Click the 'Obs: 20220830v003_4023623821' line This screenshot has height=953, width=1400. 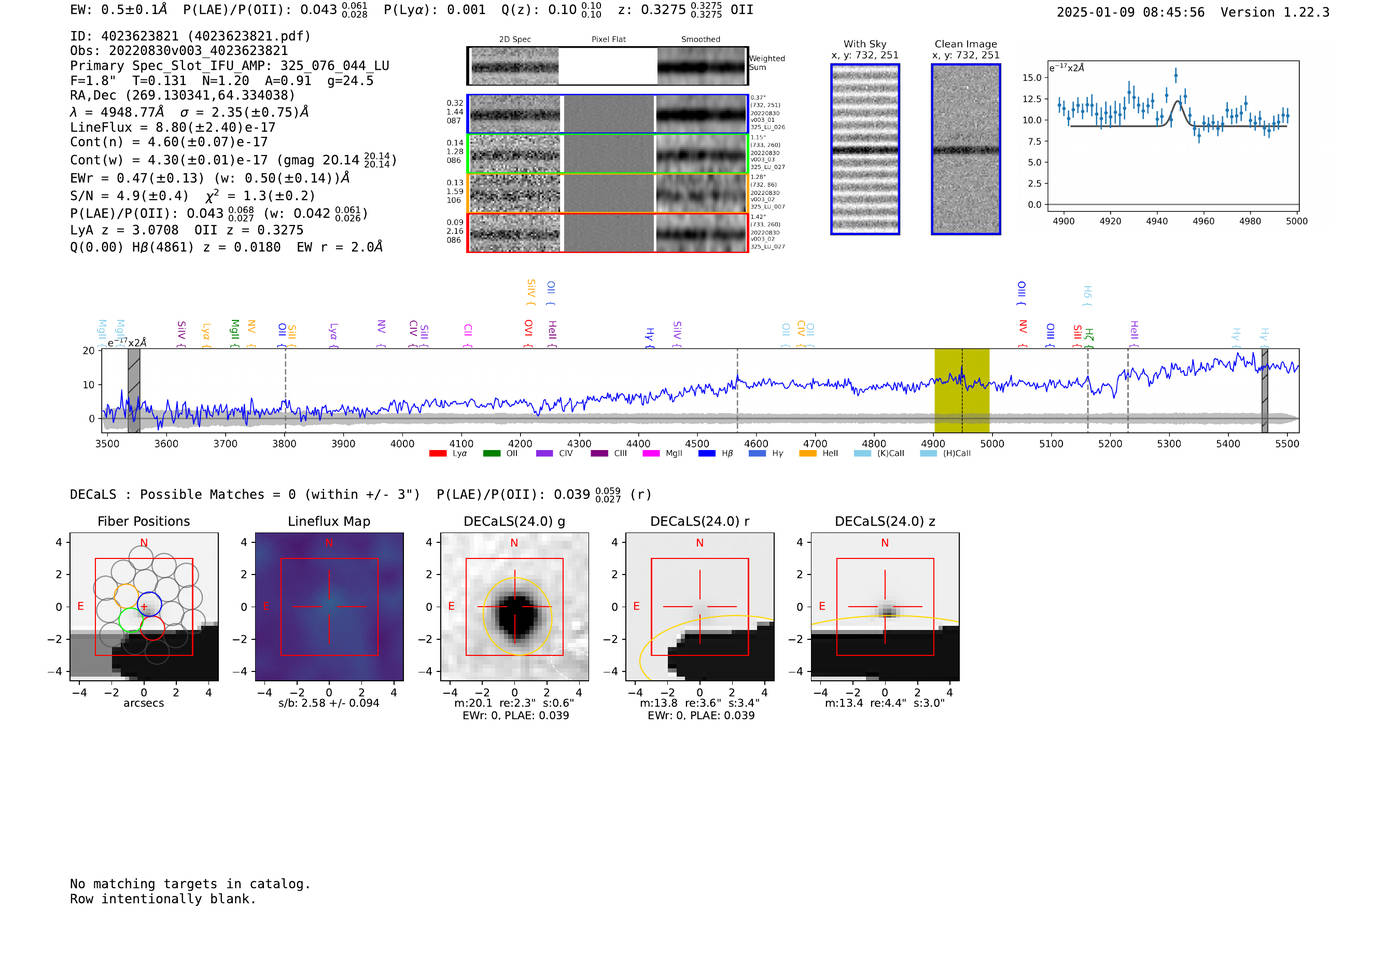click(179, 51)
